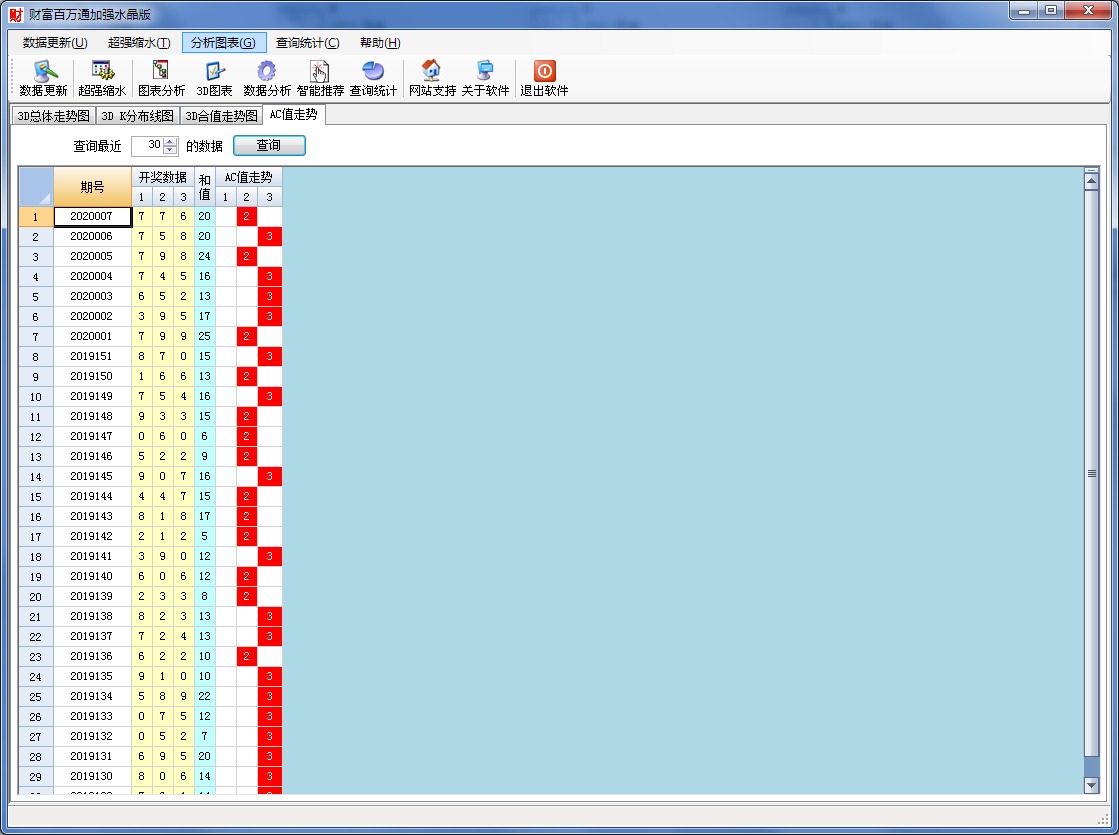
Task: Switch to the 3D总体走势图 tab
Action: (x=53, y=116)
